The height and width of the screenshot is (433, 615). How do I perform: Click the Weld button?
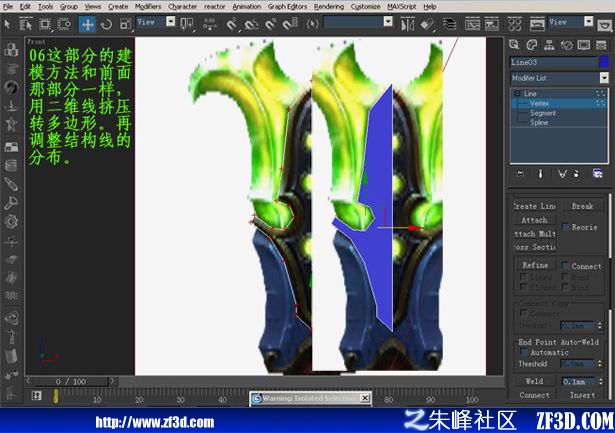[535, 381]
